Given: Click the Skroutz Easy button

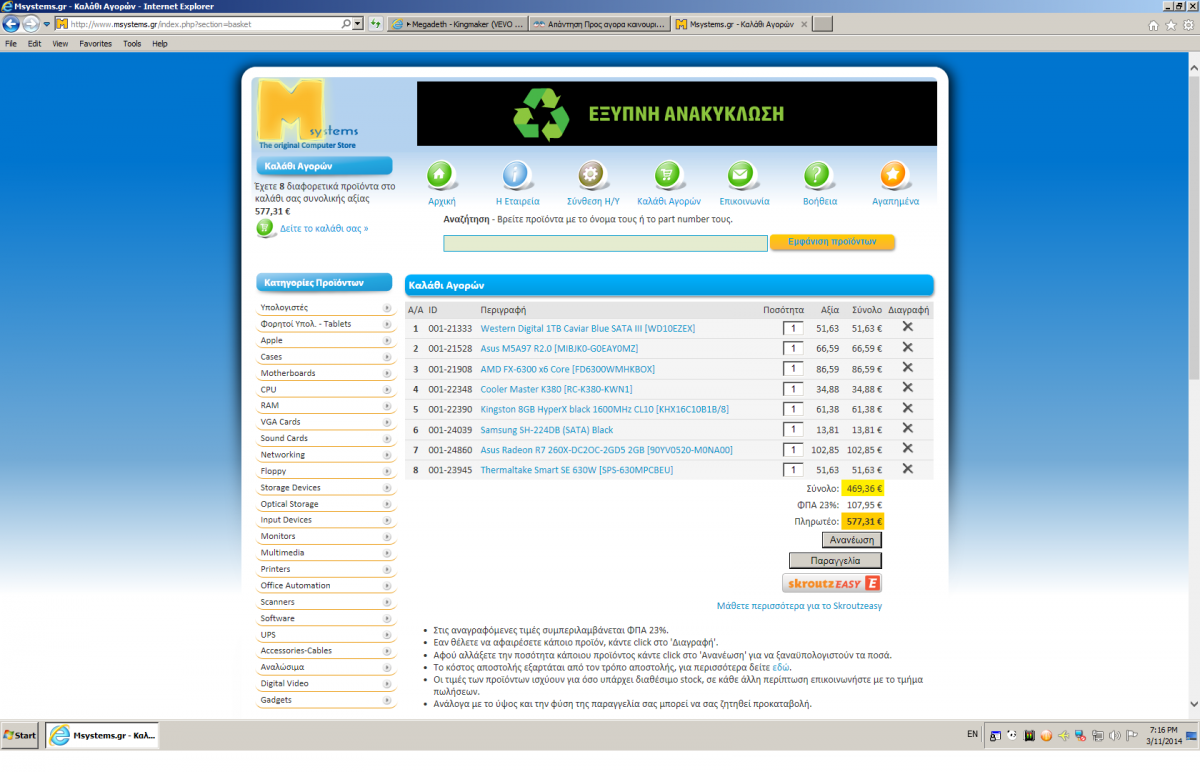Looking at the screenshot, I should (x=832, y=583).
